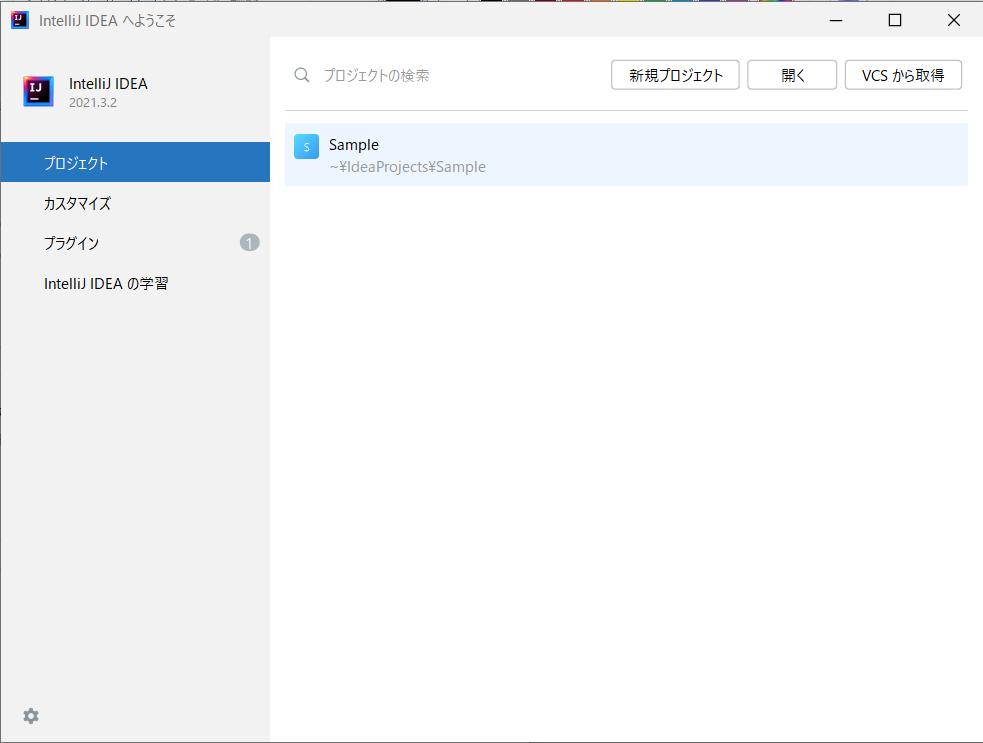Minimize the IntelliJ IDEA welcome window
Viewport: 983px width, 743px height.
[x=836, y=20]
